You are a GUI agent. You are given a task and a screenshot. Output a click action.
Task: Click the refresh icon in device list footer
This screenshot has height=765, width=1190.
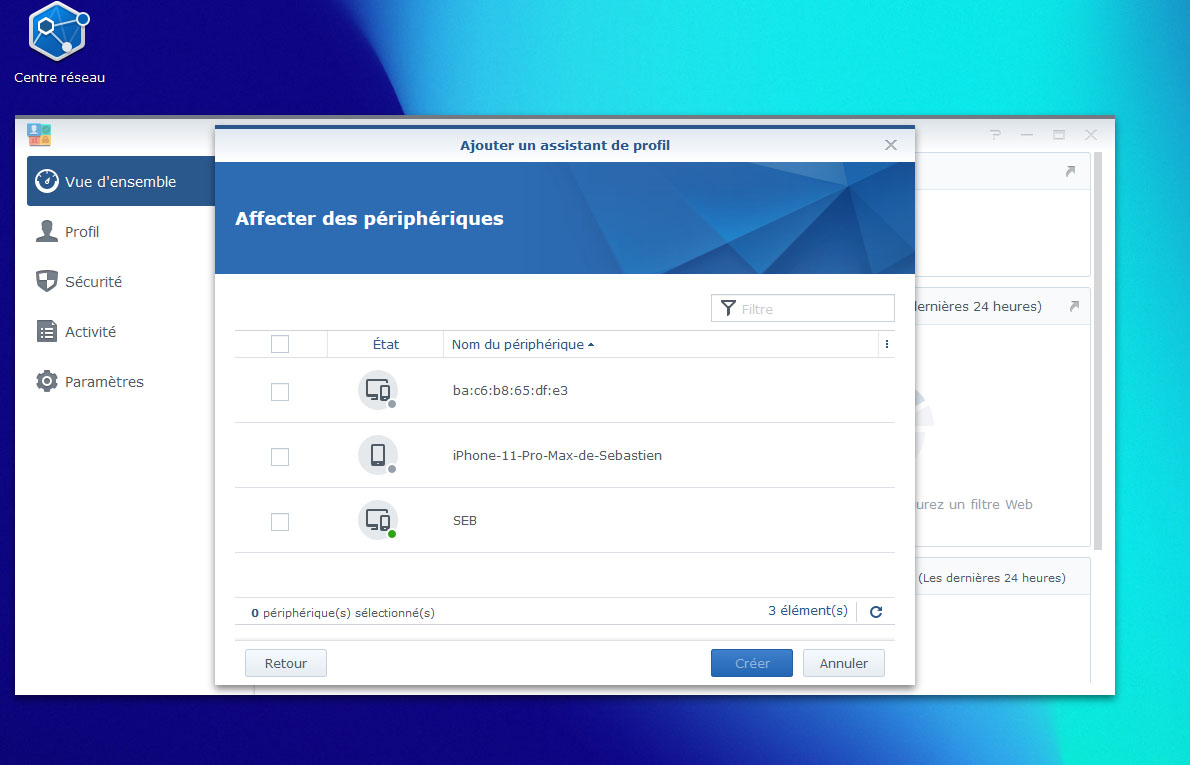[876, 612]
